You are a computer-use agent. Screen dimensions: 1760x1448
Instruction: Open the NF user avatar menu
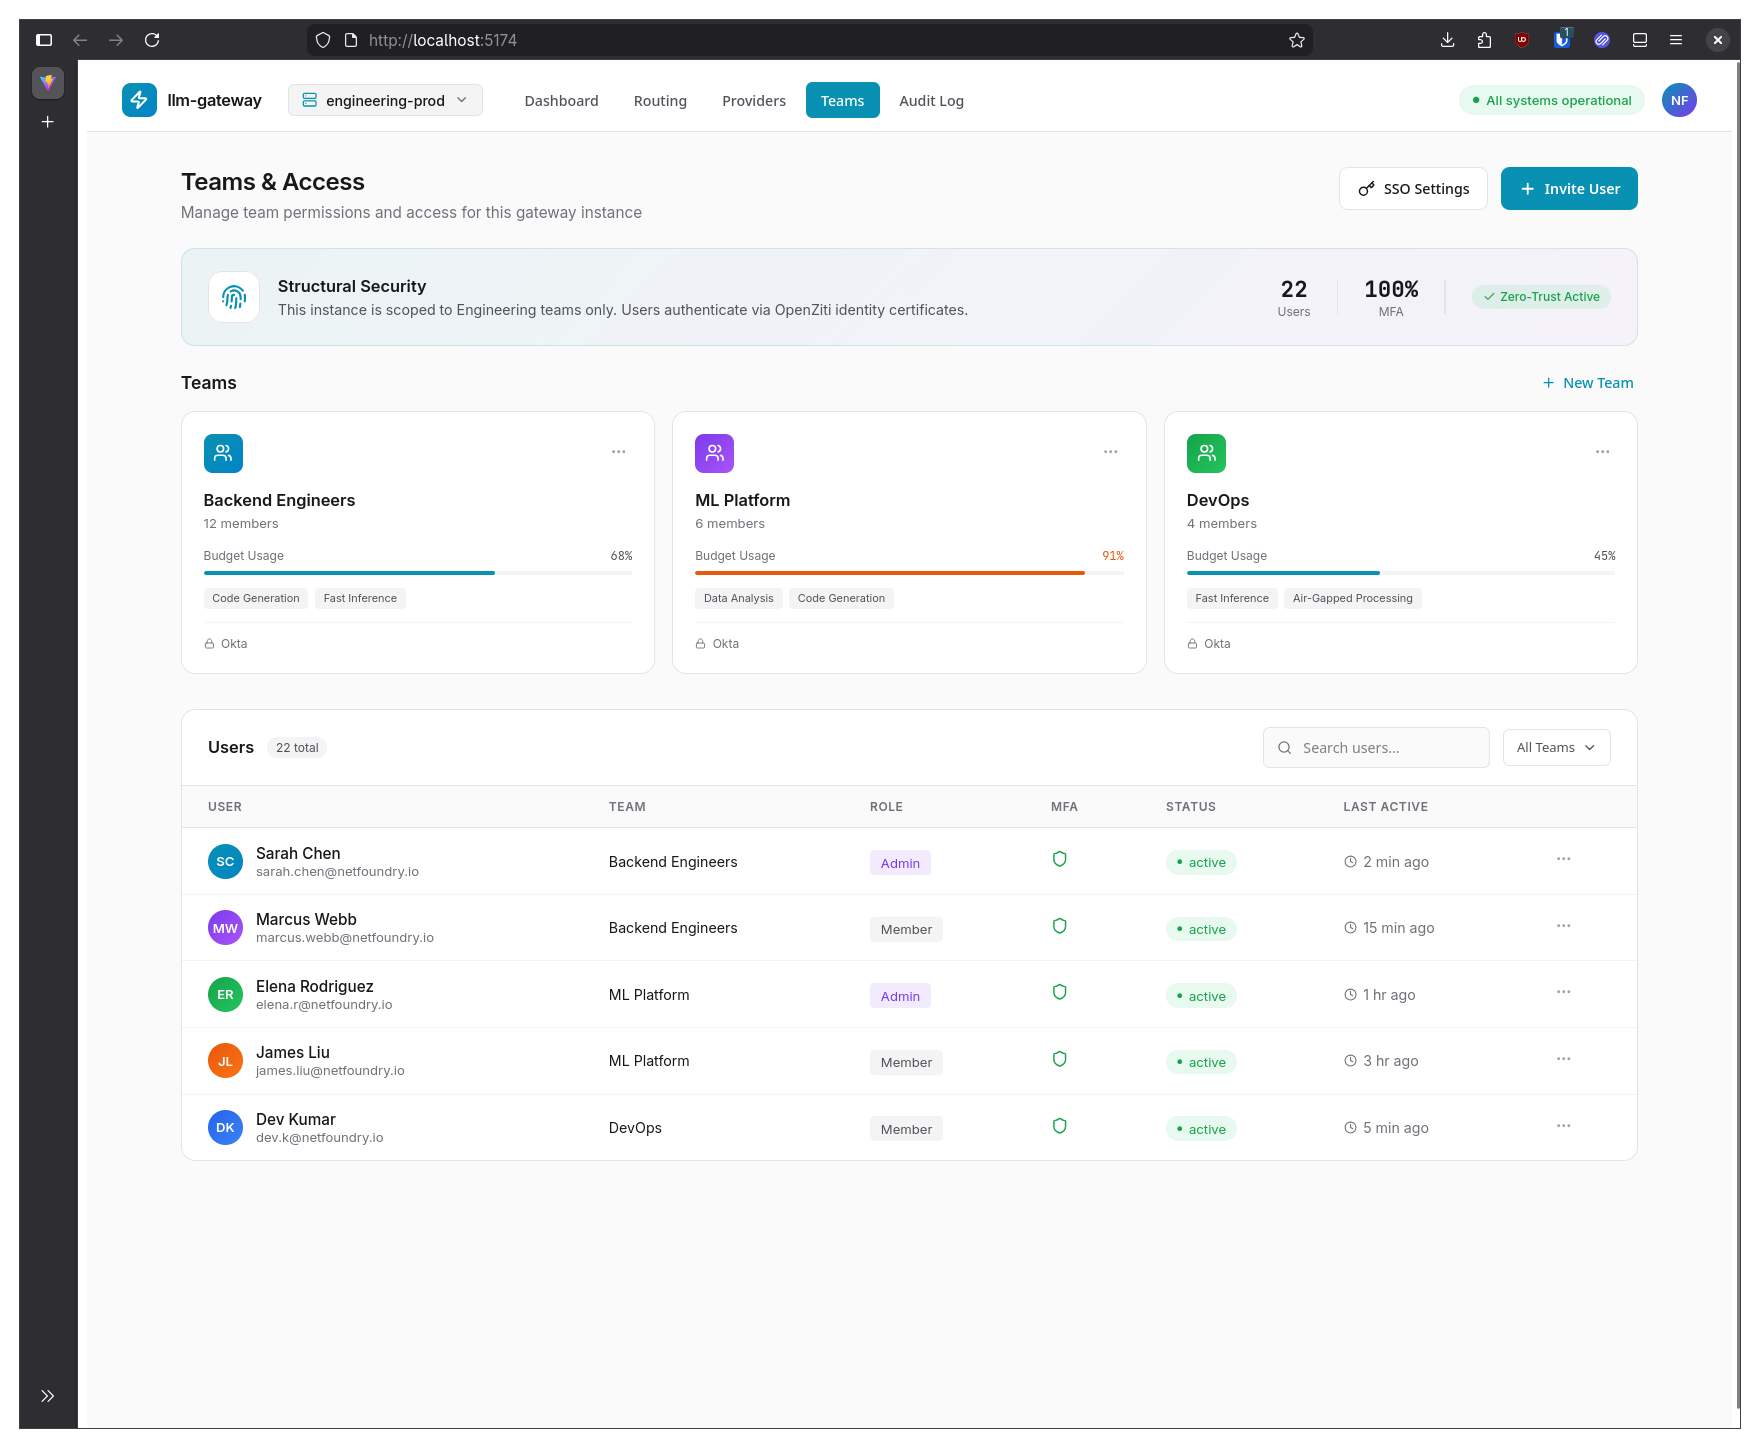pyautogui.click(x=1679, y=100)
